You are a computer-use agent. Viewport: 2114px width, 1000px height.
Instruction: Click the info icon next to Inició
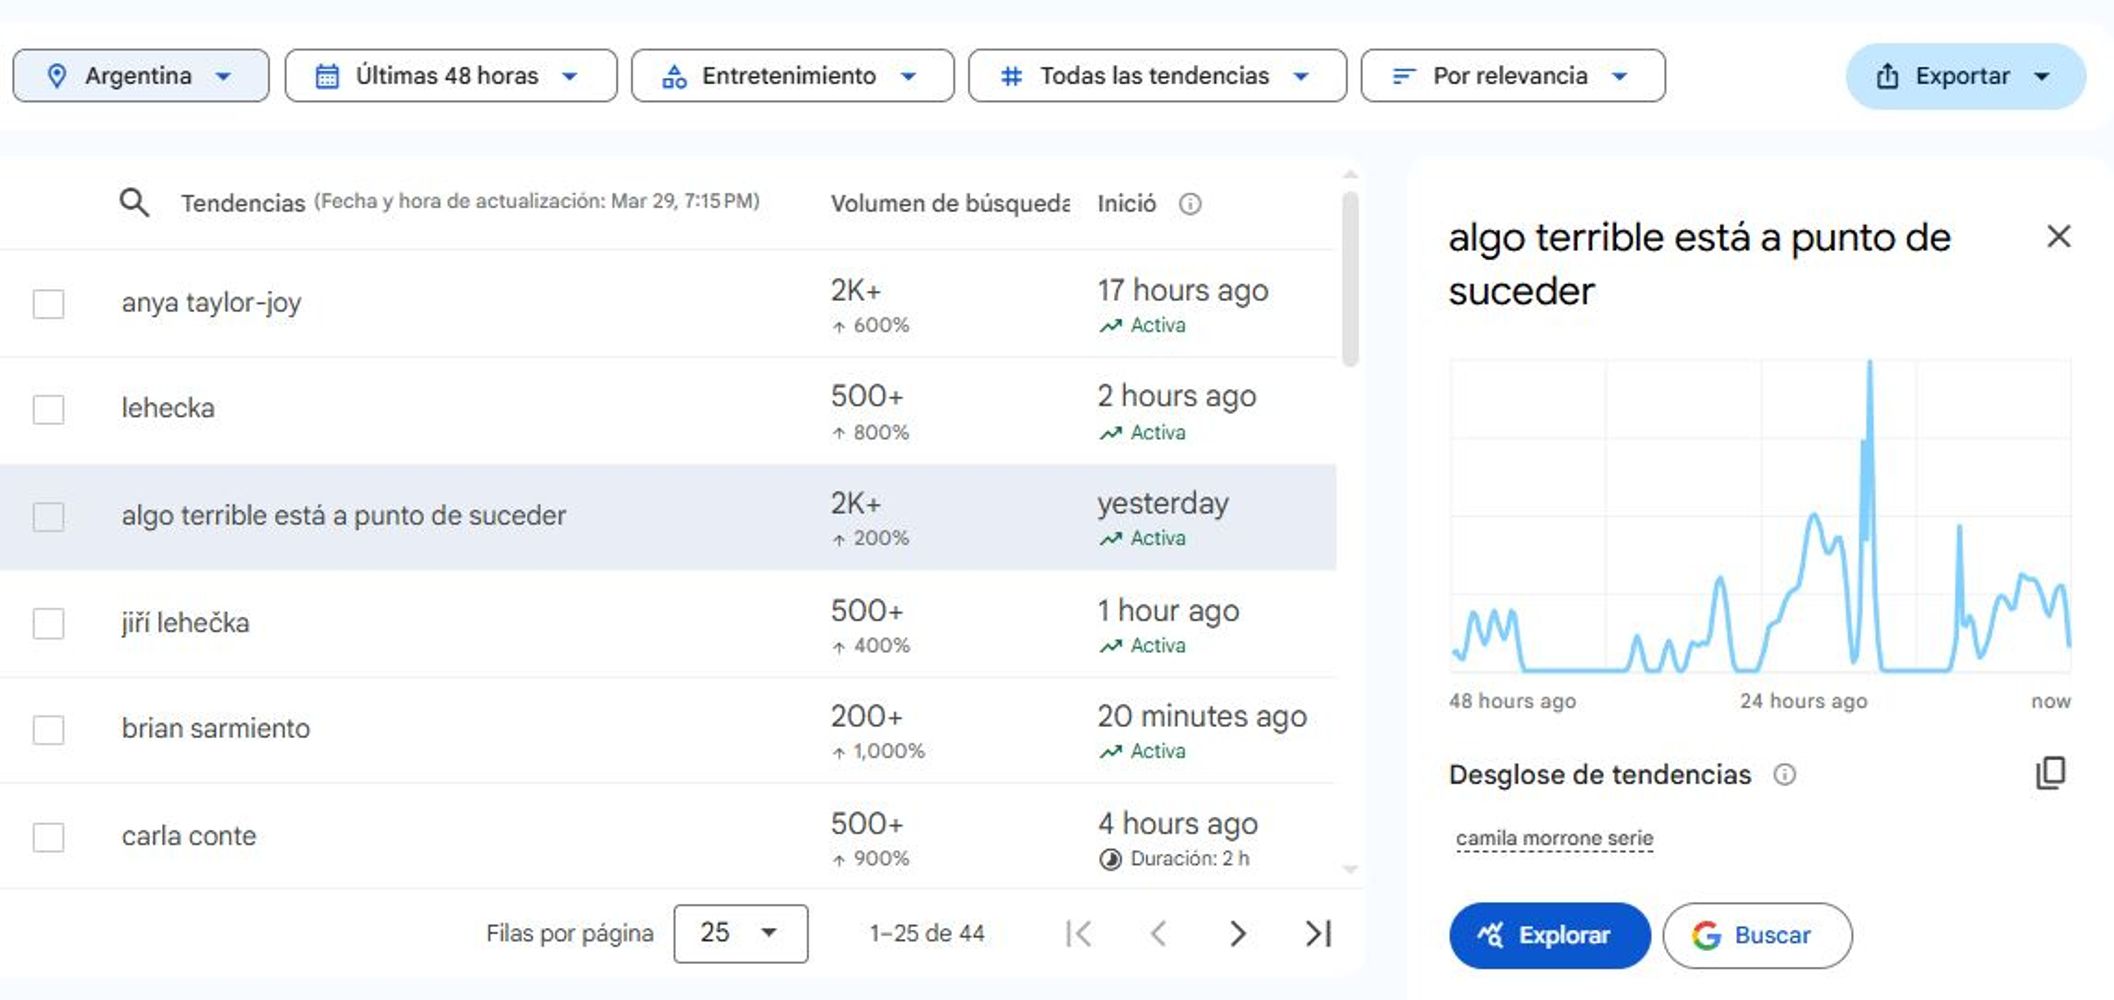(1190, 204)
